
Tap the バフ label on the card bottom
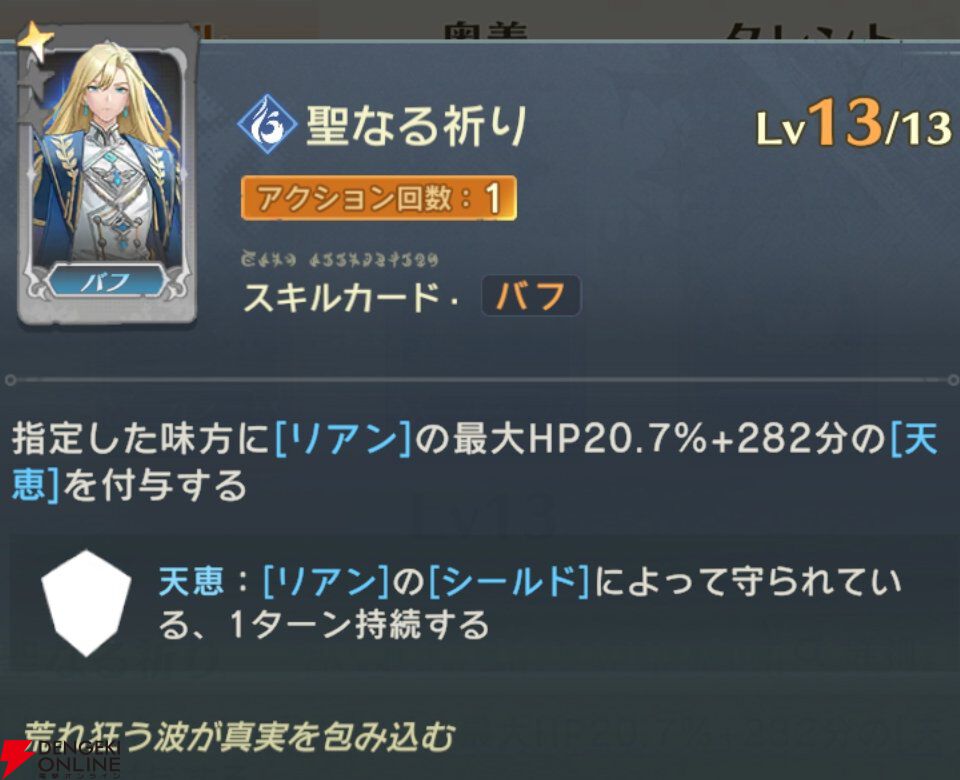(x=107, y=282)
